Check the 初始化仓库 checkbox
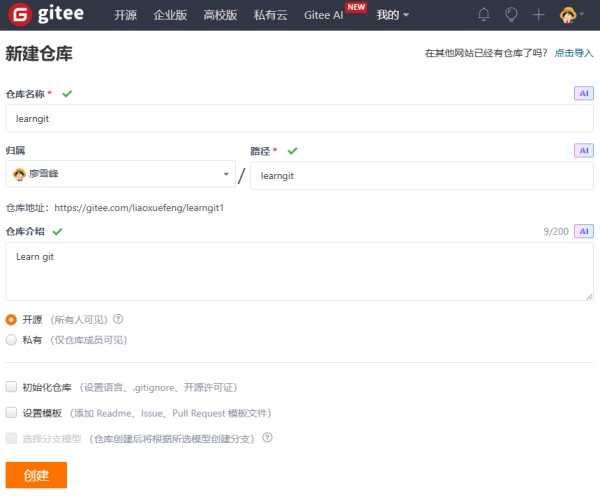The image size is (600, 496). point(11,387)
